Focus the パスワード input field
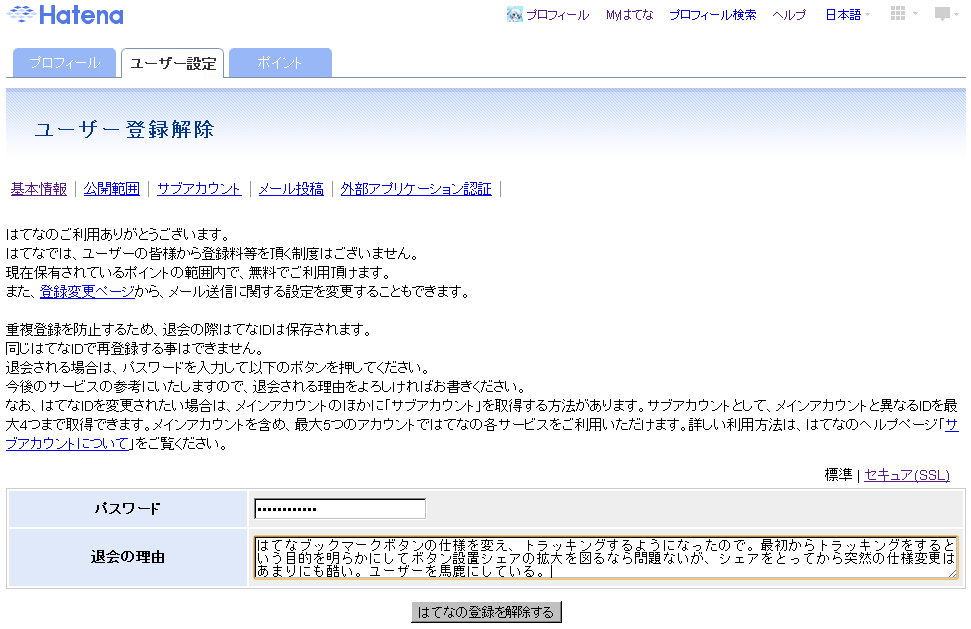Viewport: 971px width, 629px height. (340, 509)
